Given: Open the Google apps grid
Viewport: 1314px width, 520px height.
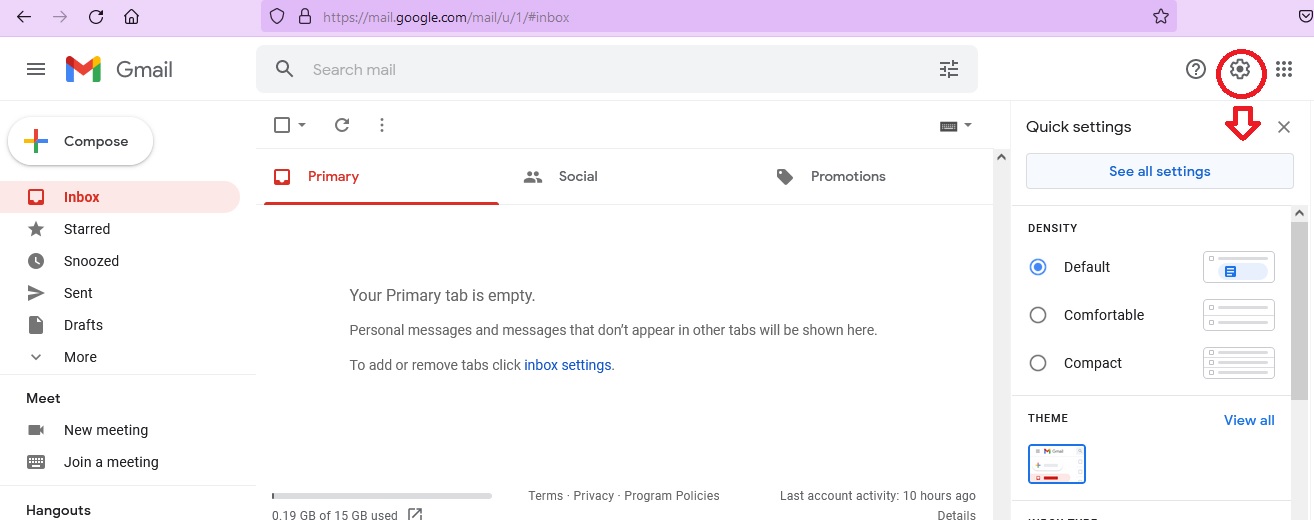Looking at the screenshot, I should pos(1284,69).
